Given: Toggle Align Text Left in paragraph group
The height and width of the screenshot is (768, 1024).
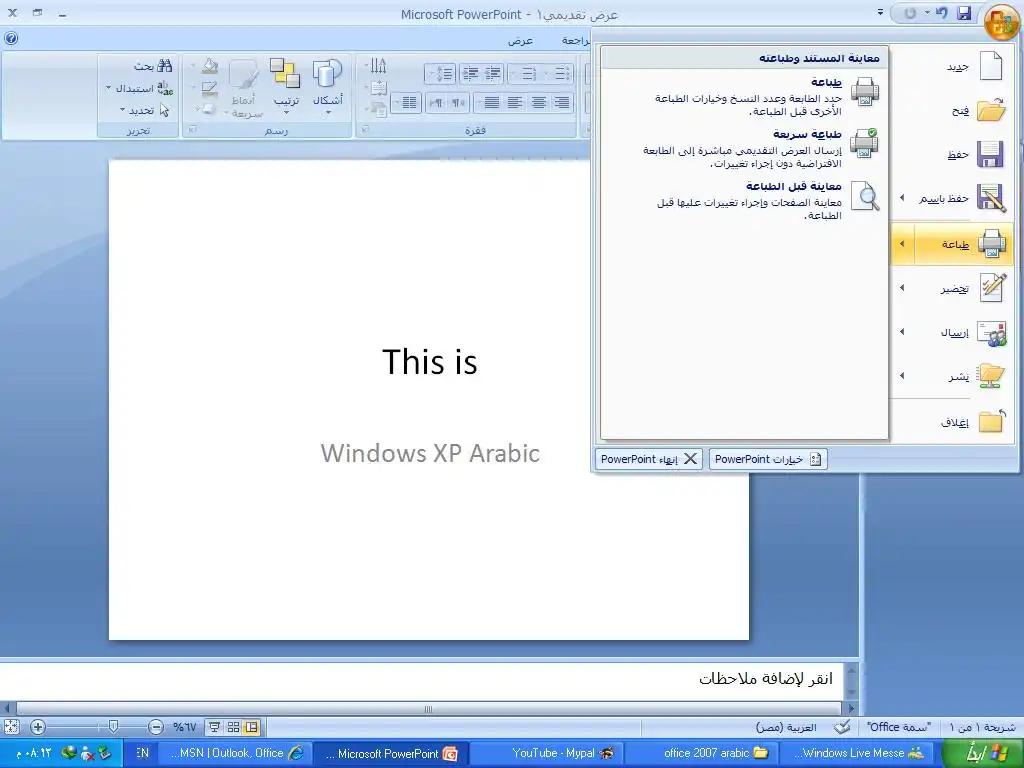Looking at the screenshot, I should tap(515, 103).
